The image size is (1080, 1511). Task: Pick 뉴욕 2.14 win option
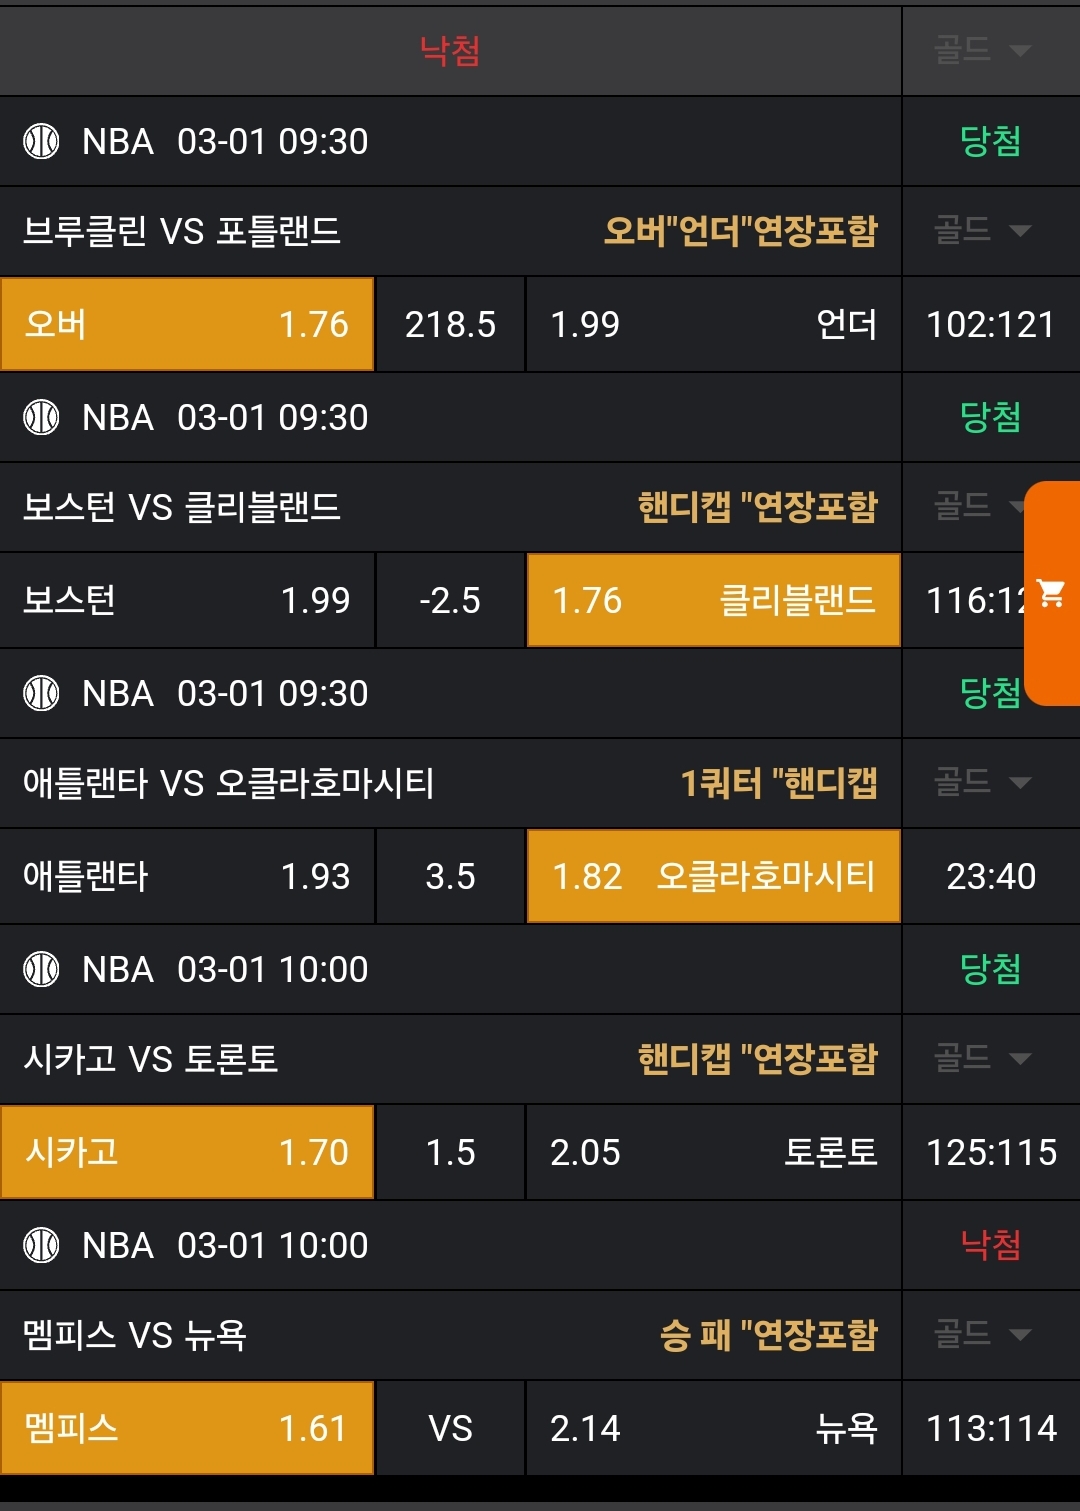coord(713,1428)
